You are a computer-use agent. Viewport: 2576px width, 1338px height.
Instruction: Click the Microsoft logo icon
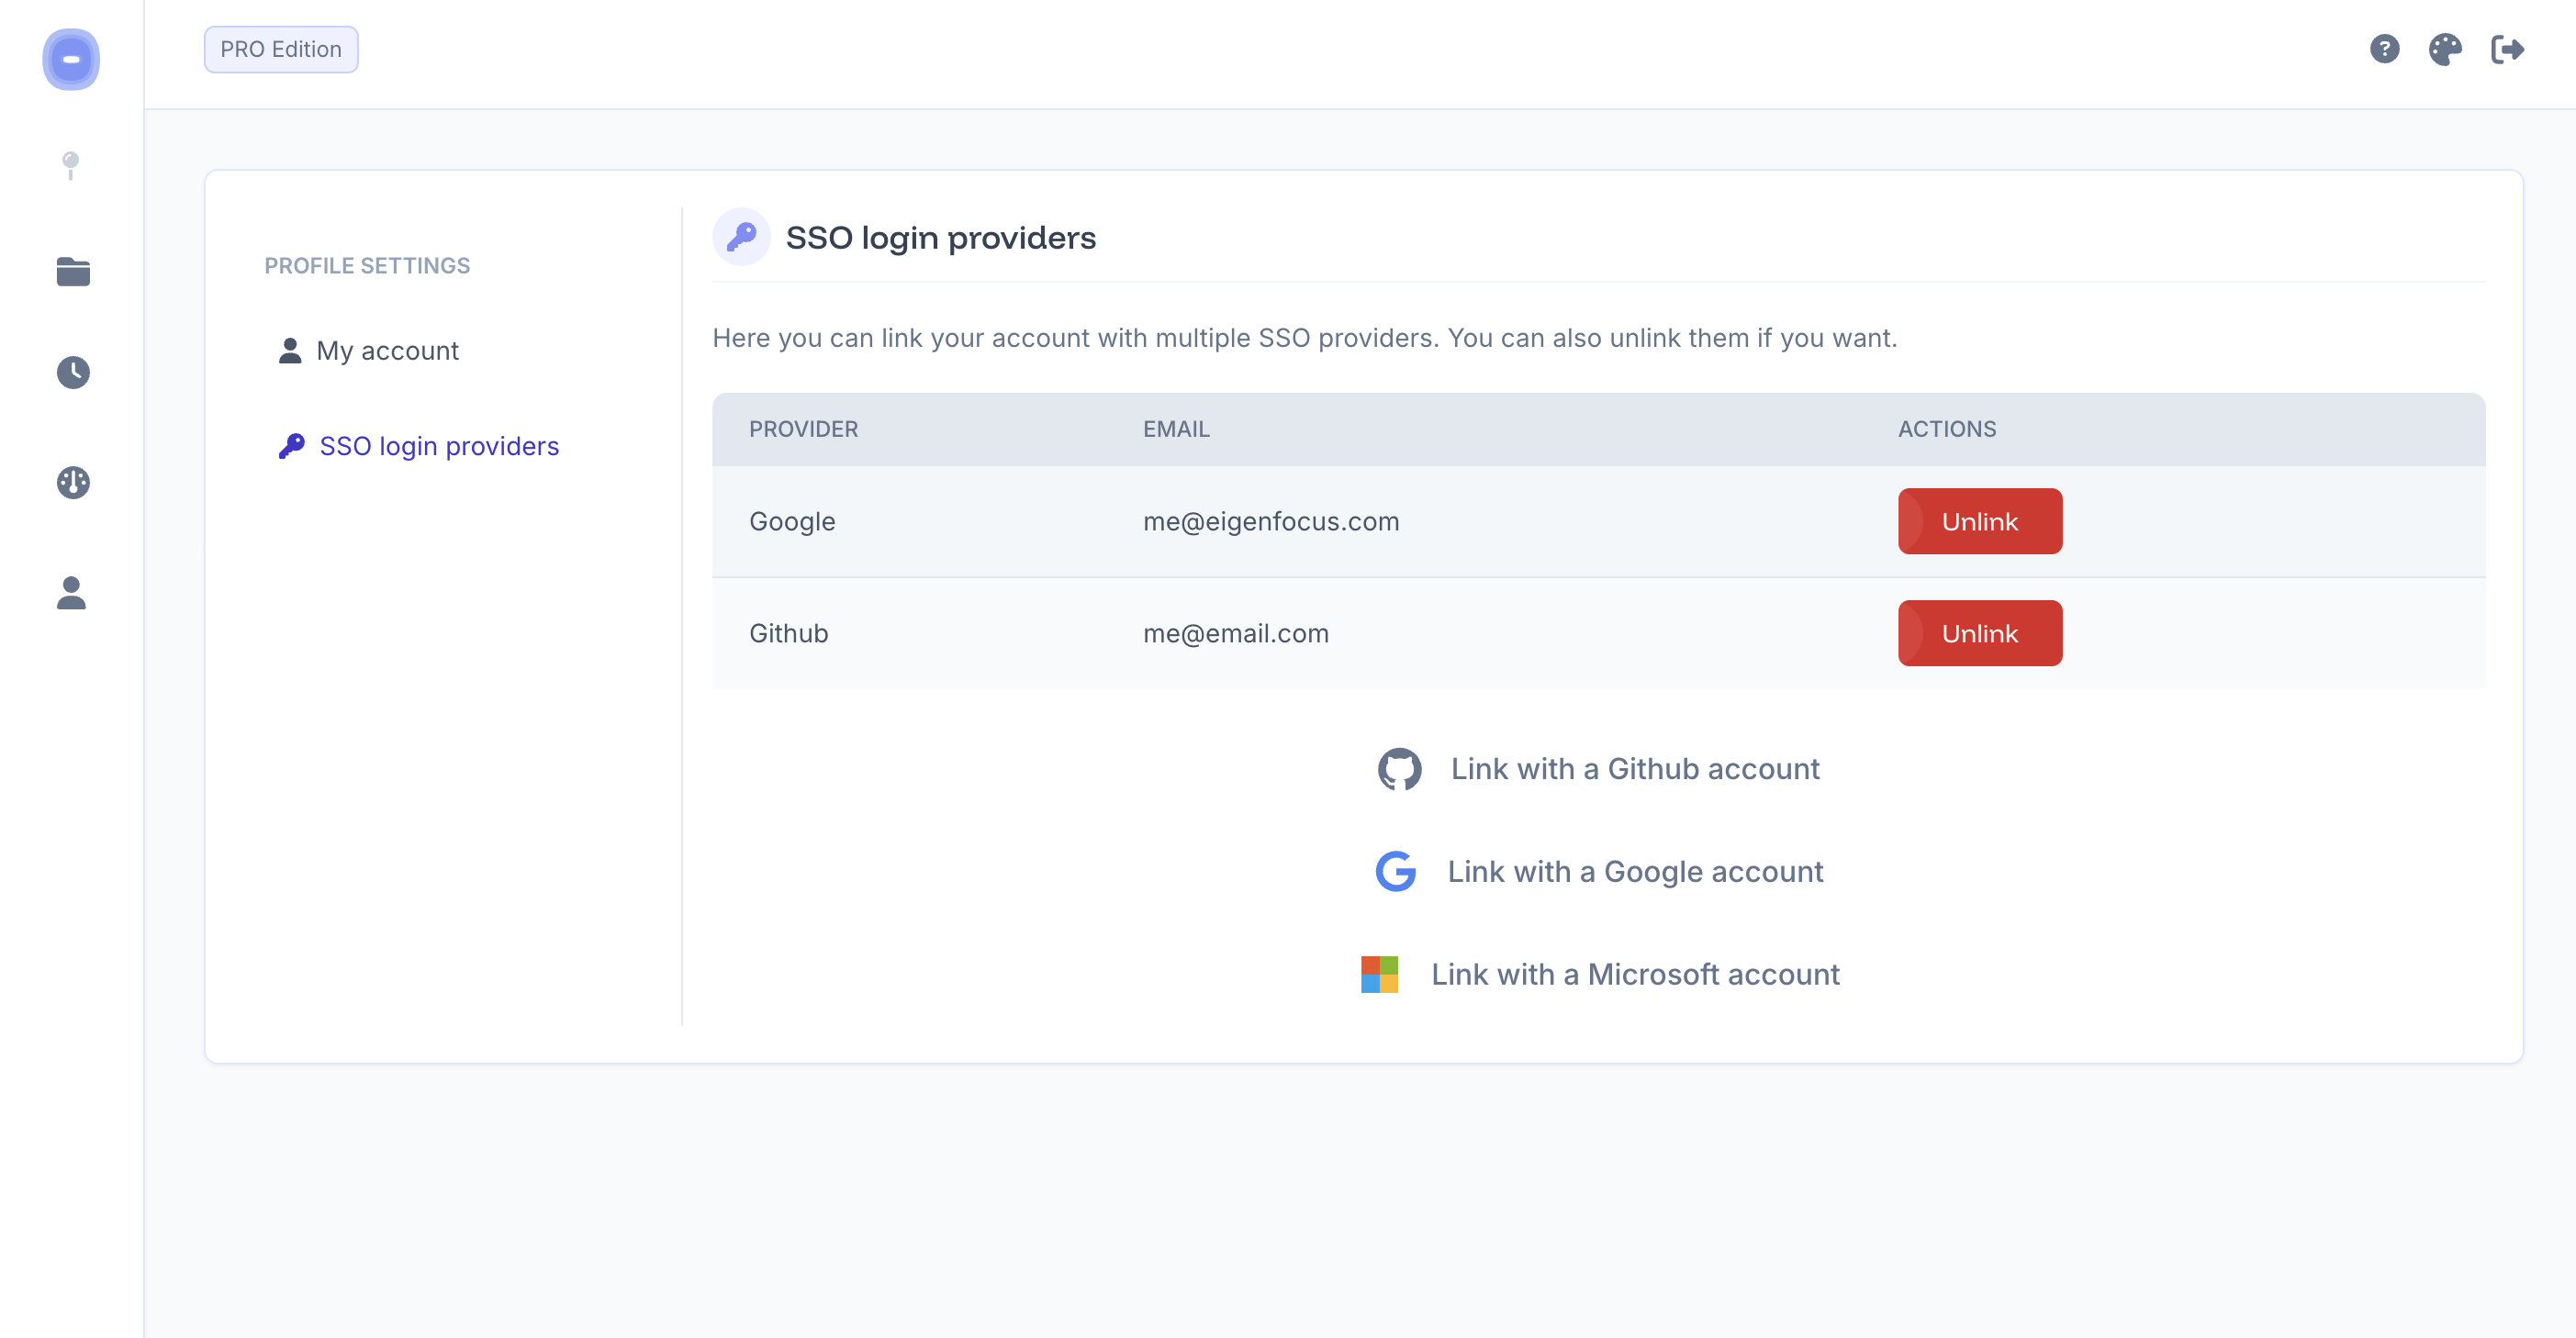1379,975
